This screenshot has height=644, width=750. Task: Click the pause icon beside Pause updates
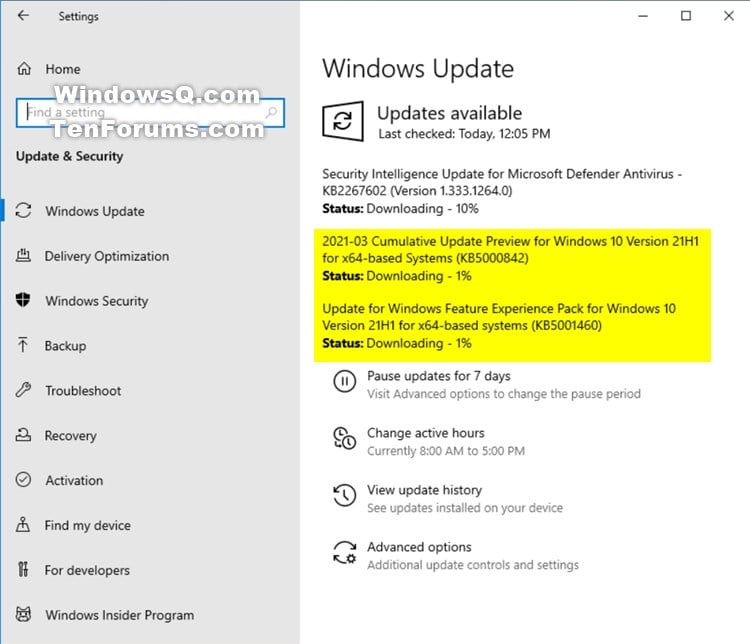tap(344, 381)
